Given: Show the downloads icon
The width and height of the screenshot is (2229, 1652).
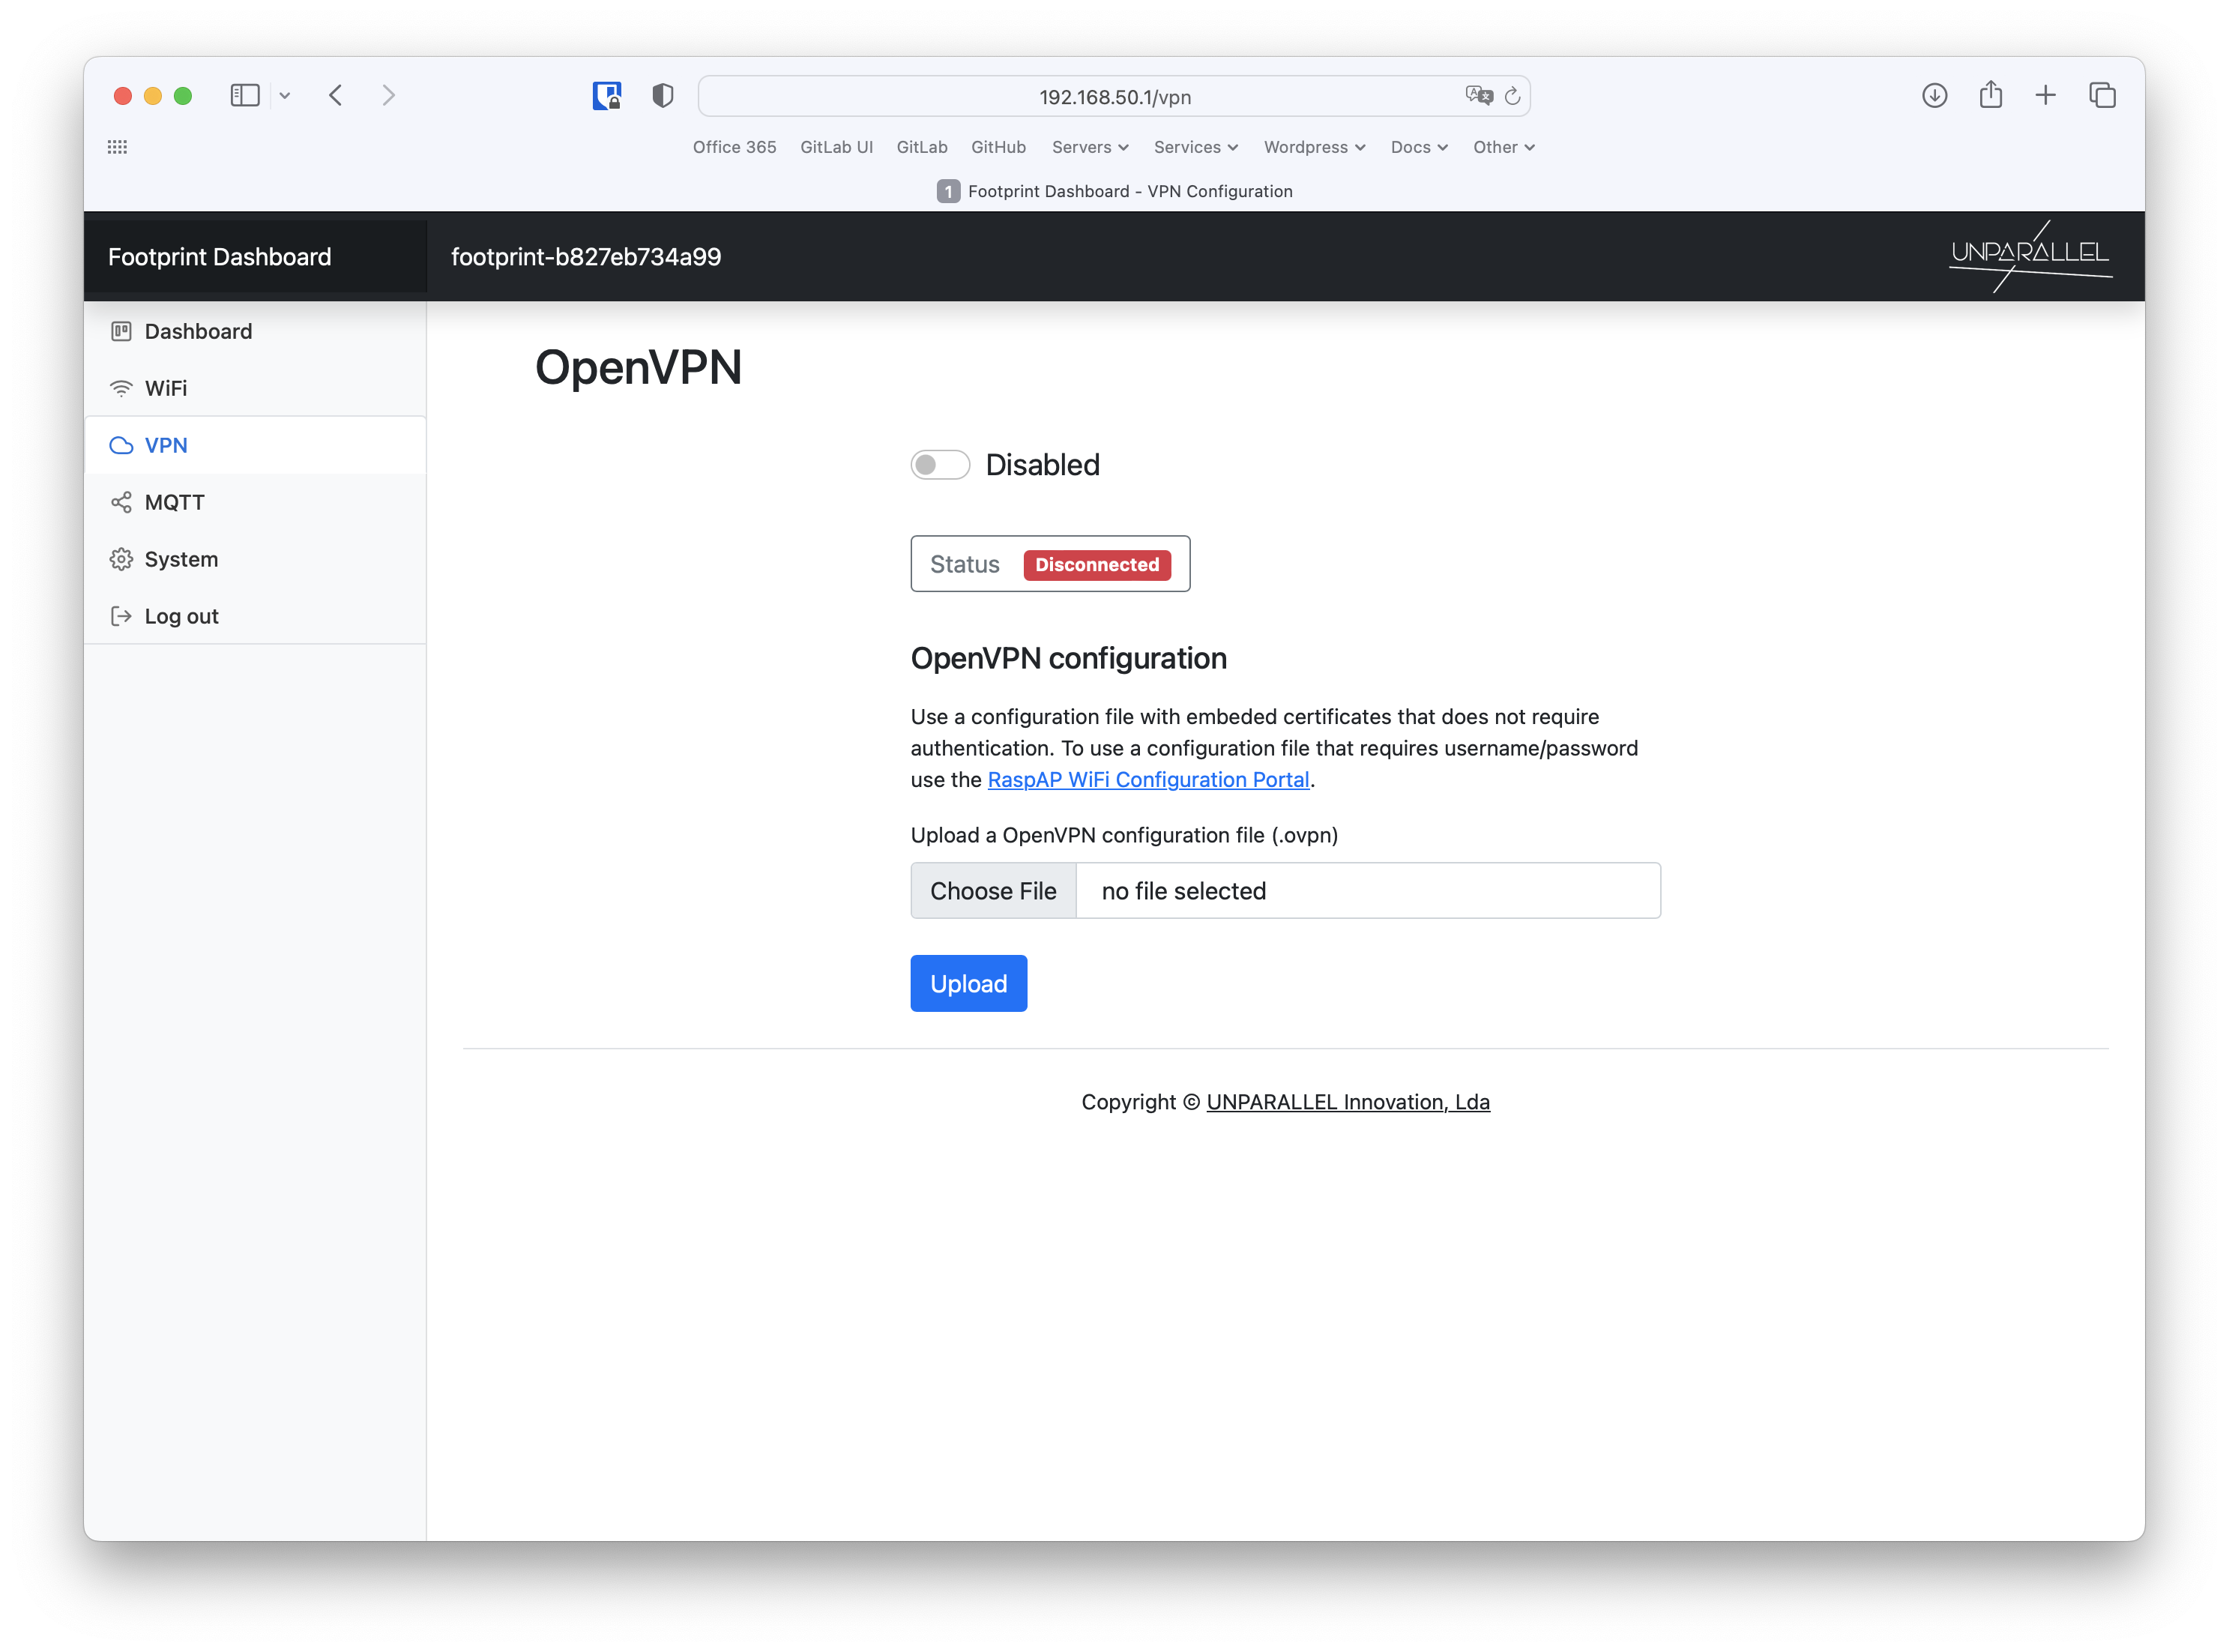Looking at the screenshot, I should tap(1934, 96).
